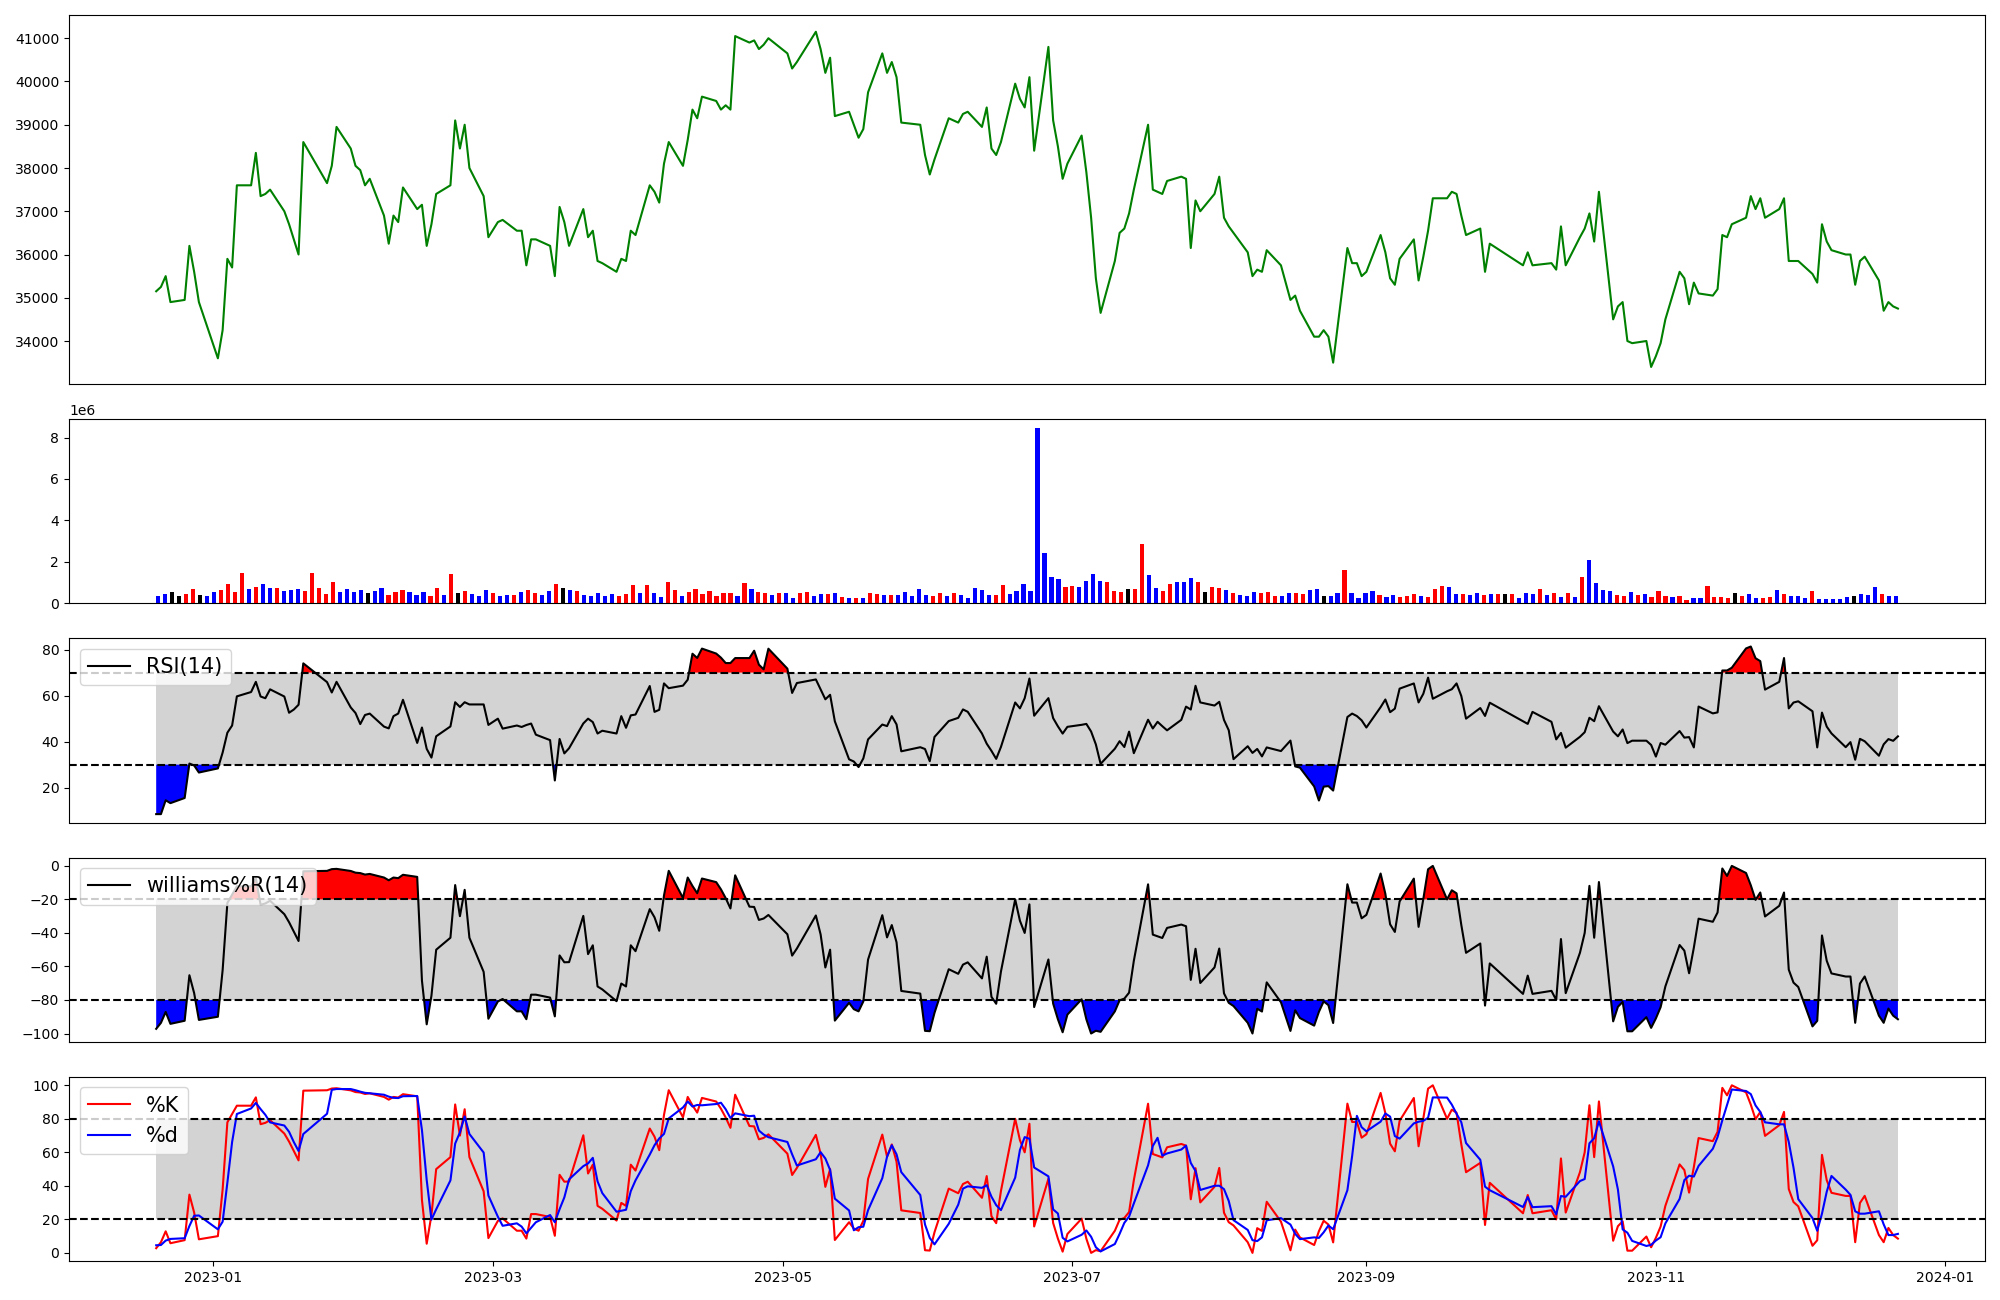Click the 80 tick on the RSI axis

point(50,650)
